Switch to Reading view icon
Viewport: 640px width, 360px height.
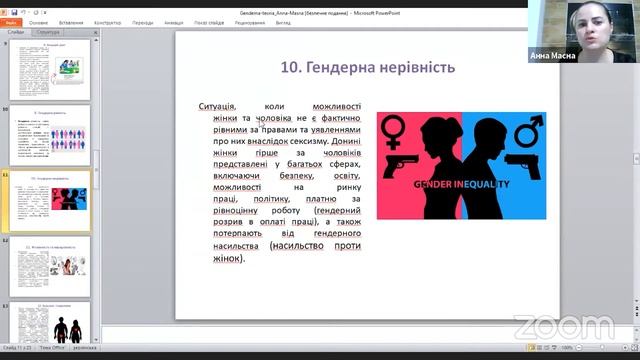547,348
